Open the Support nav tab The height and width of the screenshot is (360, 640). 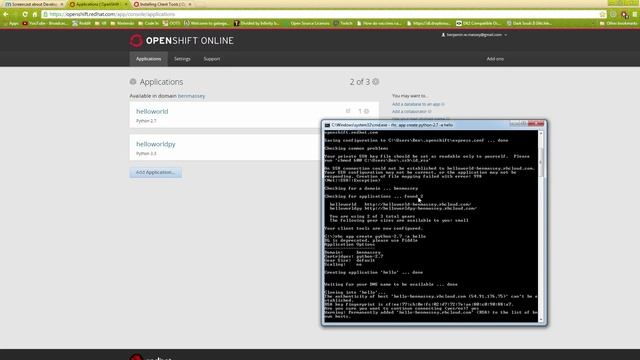[212, 59]
